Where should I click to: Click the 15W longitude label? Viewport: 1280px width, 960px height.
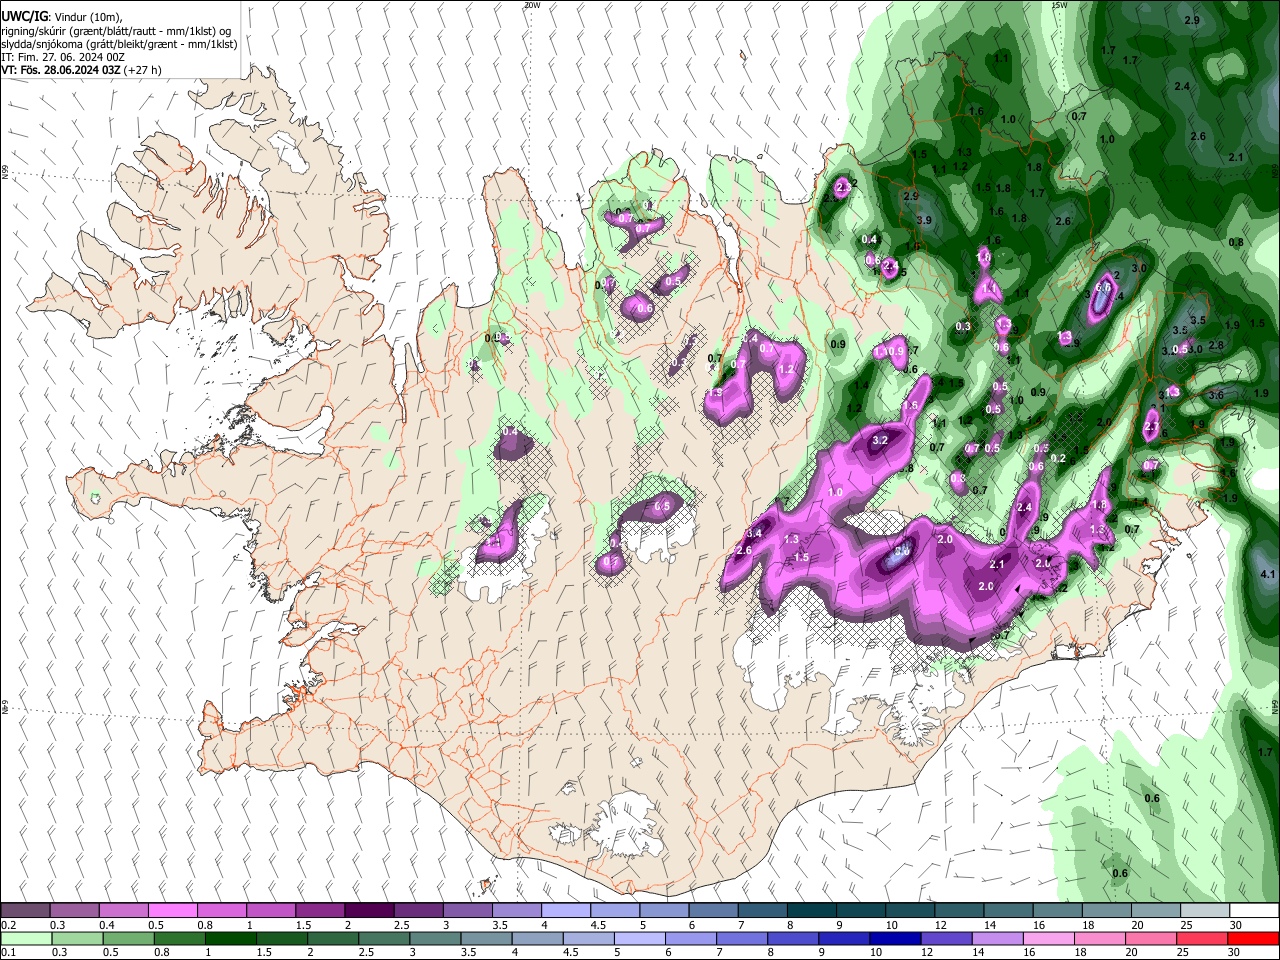pos(1060,5)
